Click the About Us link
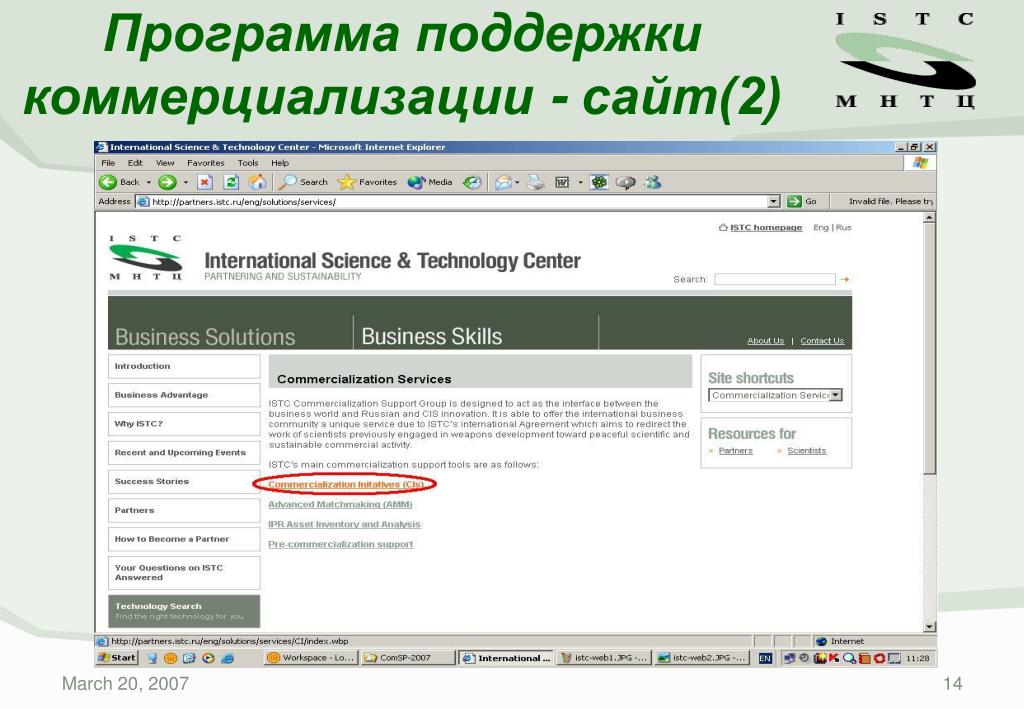The image size is (1024, 709). pyautogui.click(x=765, y=341)
